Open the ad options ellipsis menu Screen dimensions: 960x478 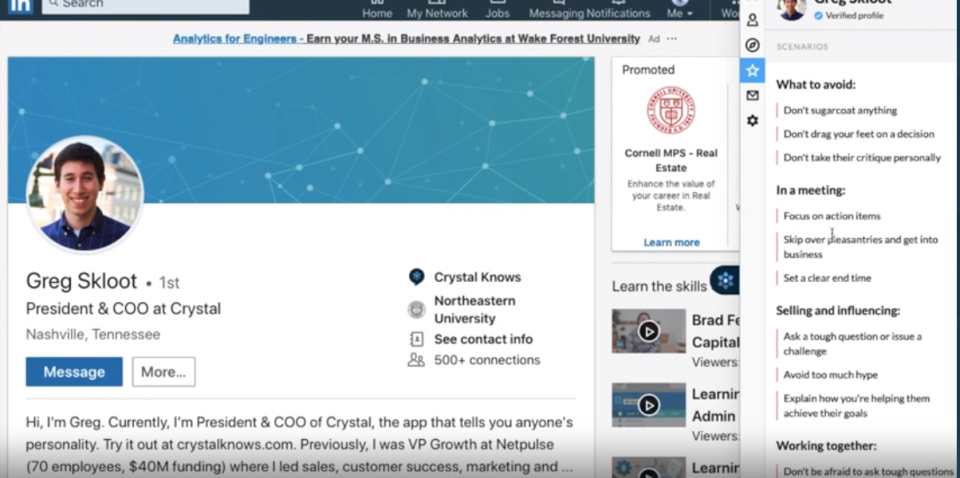(x=672, y=39)
